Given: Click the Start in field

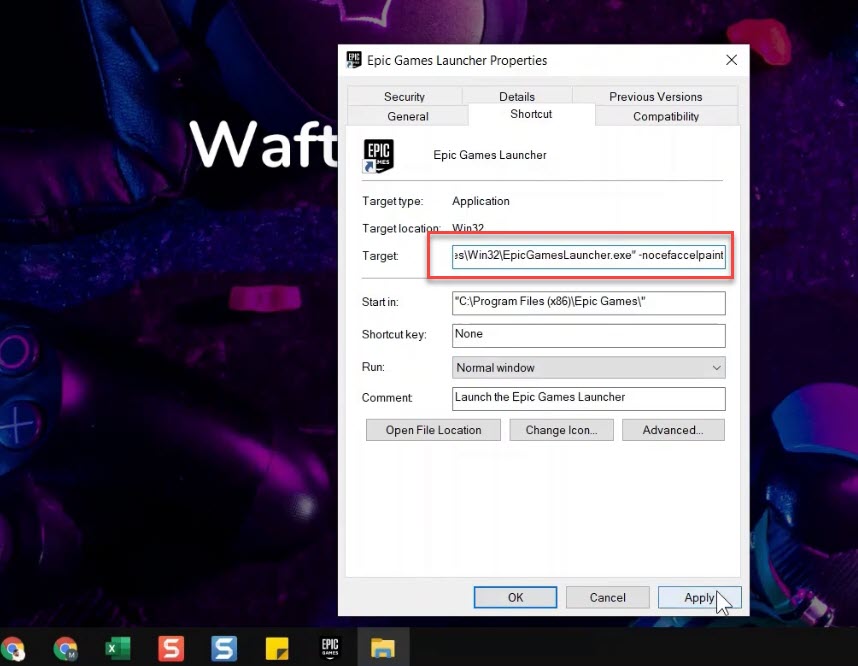Looking at the screenshot, I should (589, 303).
